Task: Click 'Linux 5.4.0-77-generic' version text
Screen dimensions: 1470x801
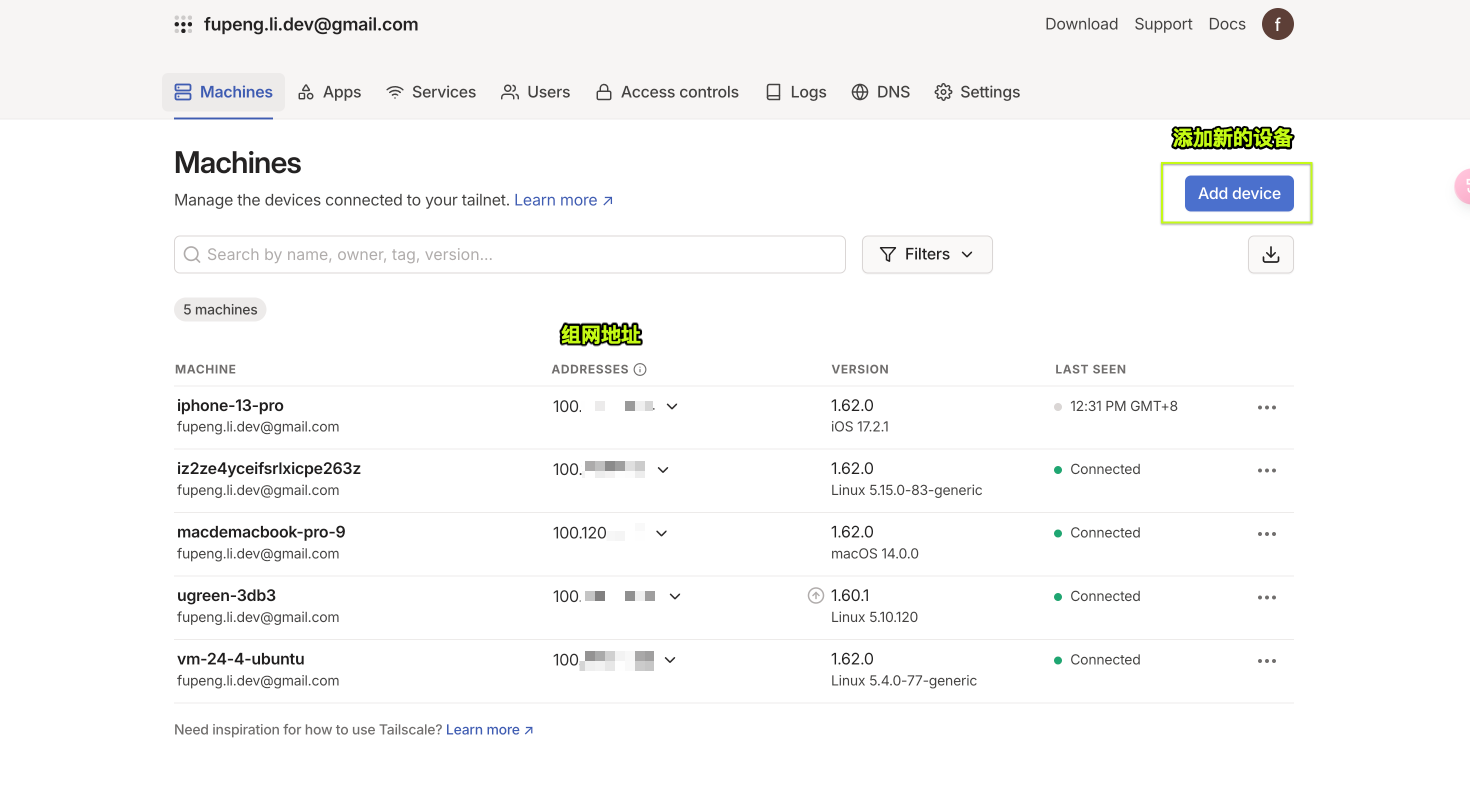Action: click(x=904, y=681)
